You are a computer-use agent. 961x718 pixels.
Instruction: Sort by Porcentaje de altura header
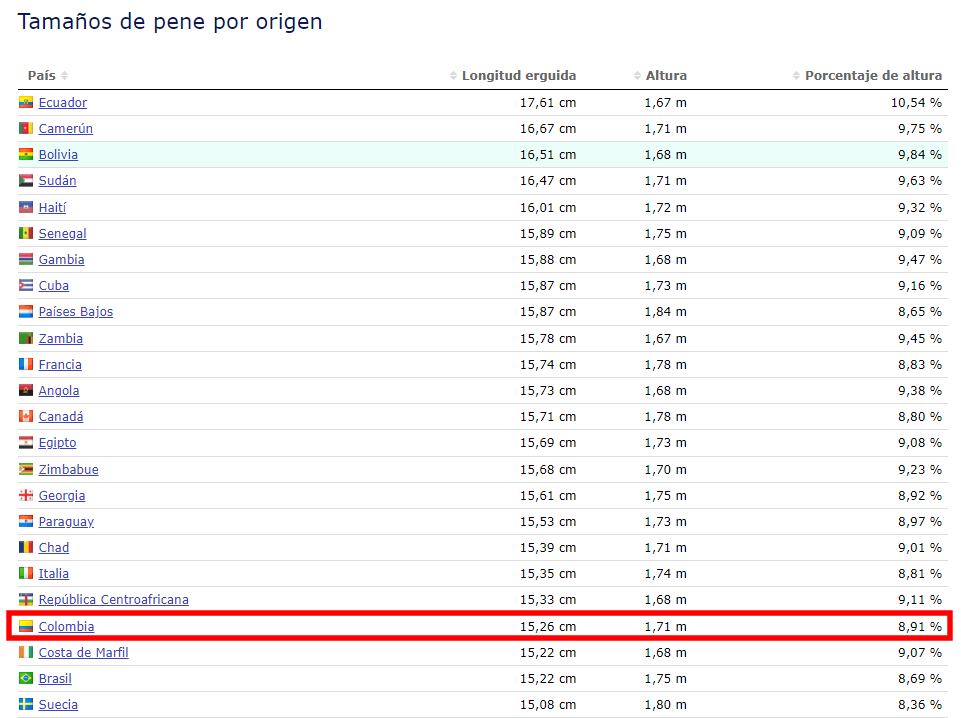point(872,76)
